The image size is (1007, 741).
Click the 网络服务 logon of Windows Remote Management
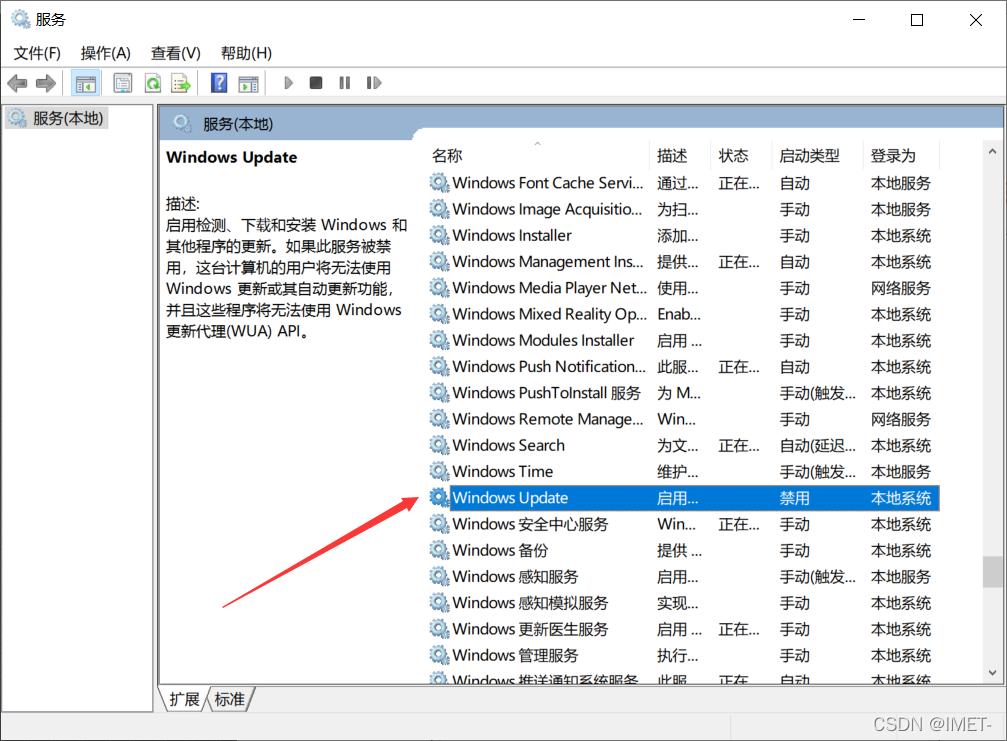[x=900, y=419]
